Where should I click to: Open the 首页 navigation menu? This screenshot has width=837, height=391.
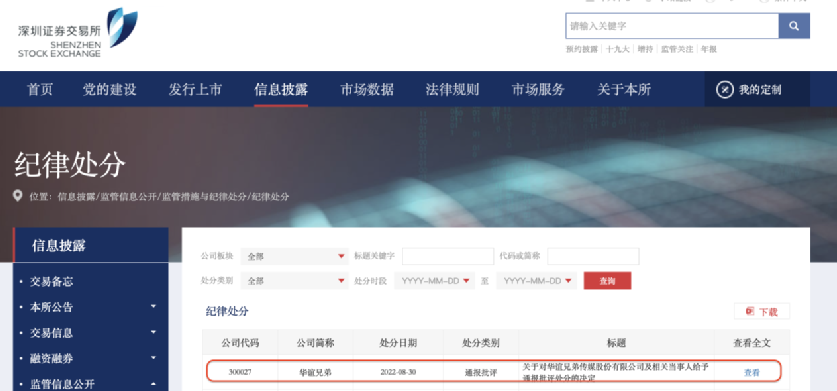coord(40,89)
